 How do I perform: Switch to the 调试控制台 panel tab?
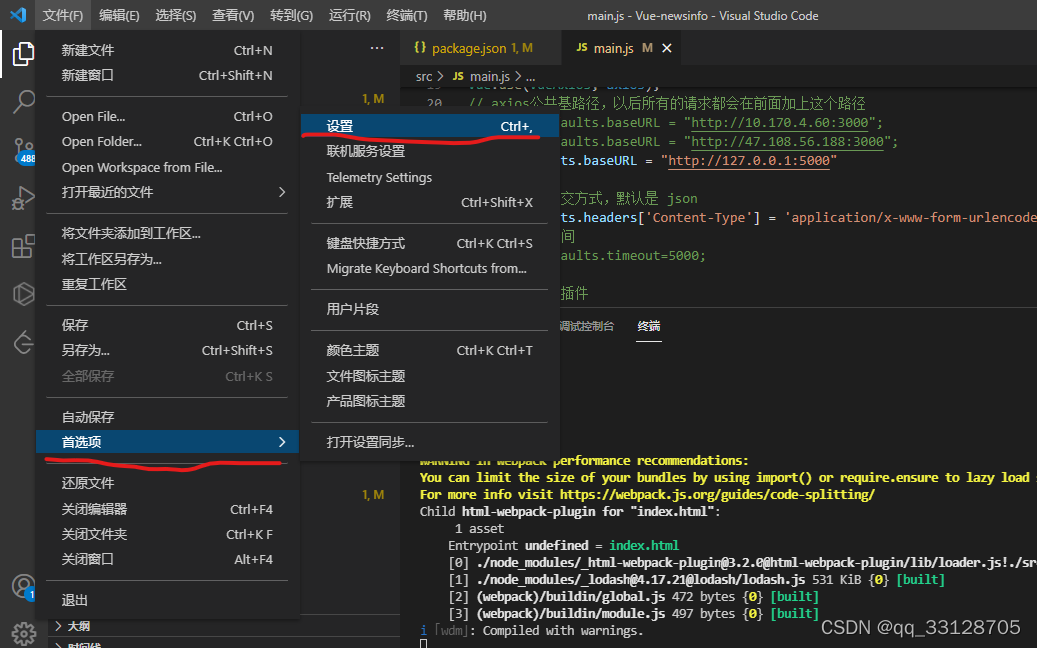587,326
